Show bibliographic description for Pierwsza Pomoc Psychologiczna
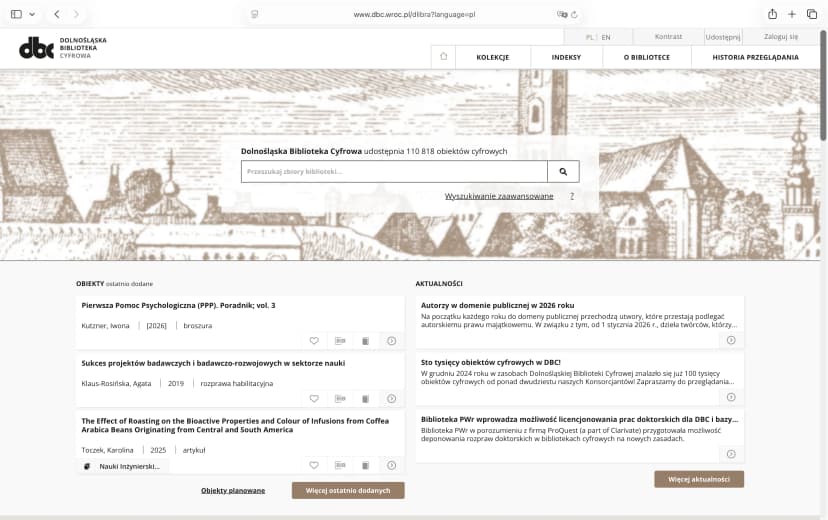 340,341
